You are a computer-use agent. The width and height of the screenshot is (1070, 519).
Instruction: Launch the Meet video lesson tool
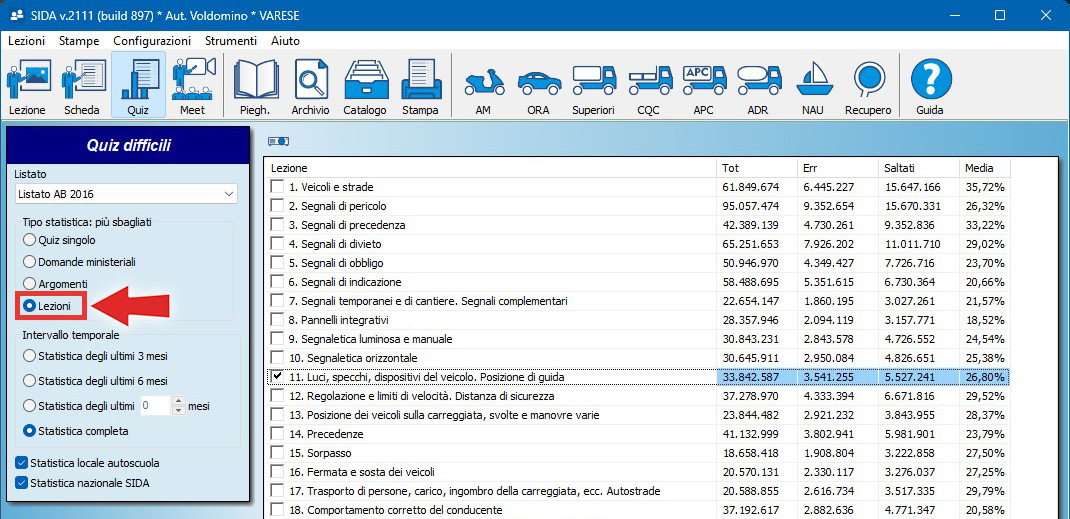(x=192, y=86)
